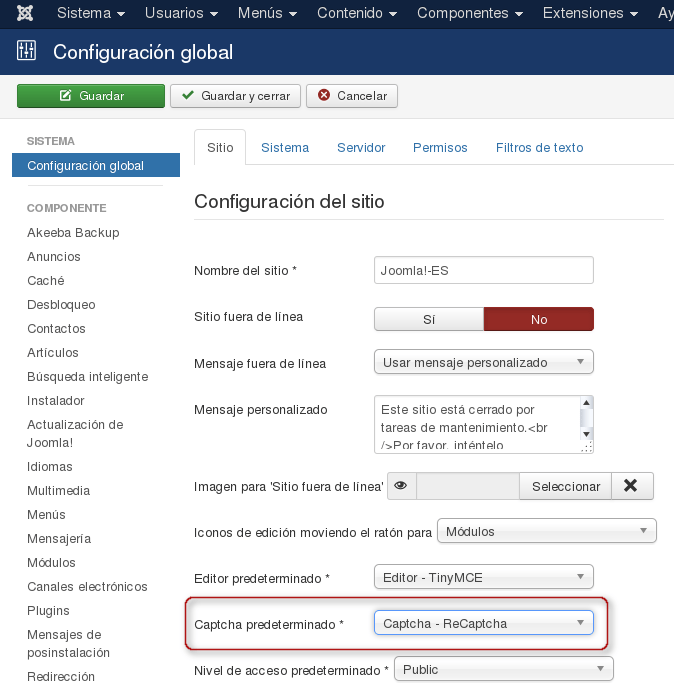
Task: Click the resize handle of Mensaje personalizado textarea
Action: [x=587, y=447]
